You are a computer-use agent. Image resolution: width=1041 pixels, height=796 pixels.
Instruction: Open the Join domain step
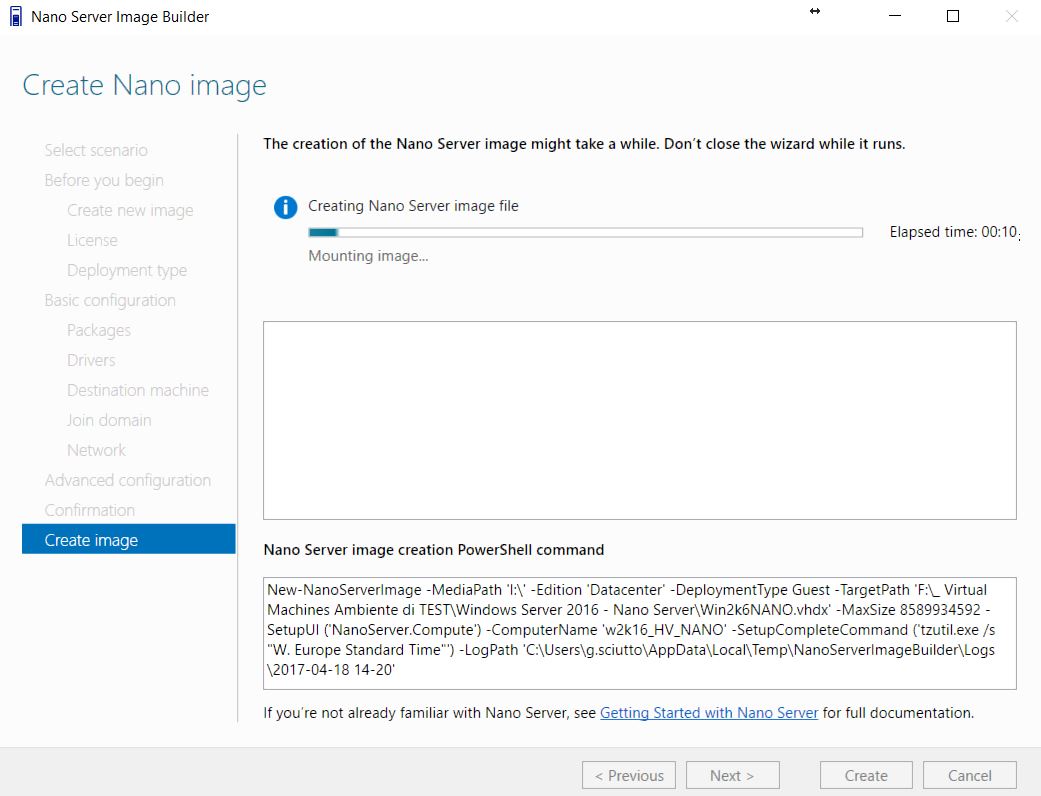tap(109, 420)
